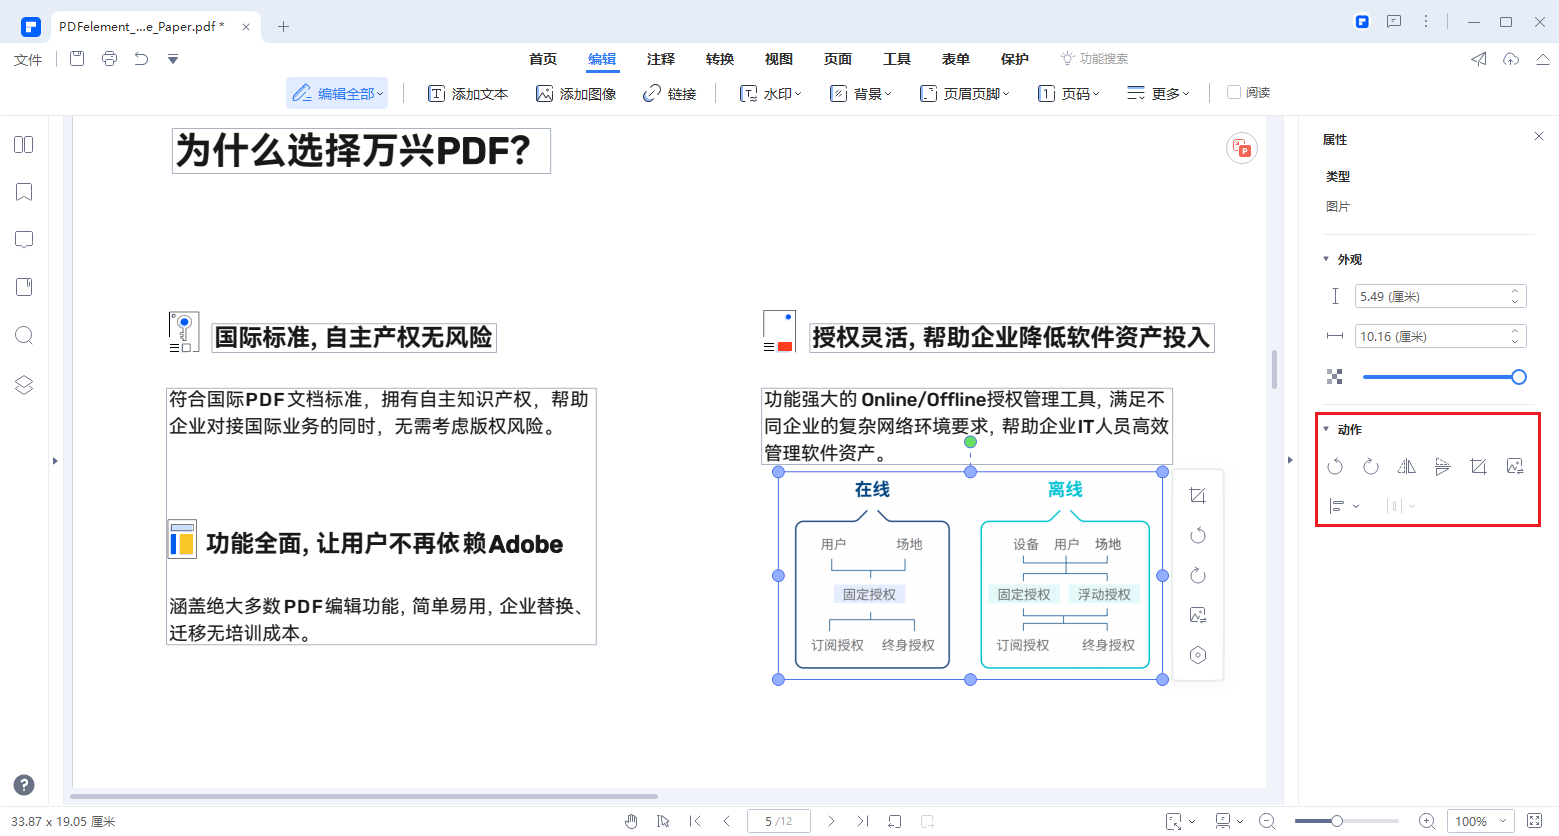
Task: Open the bookmarks panel in left sidebar
Action: click(x=24, y=191)
